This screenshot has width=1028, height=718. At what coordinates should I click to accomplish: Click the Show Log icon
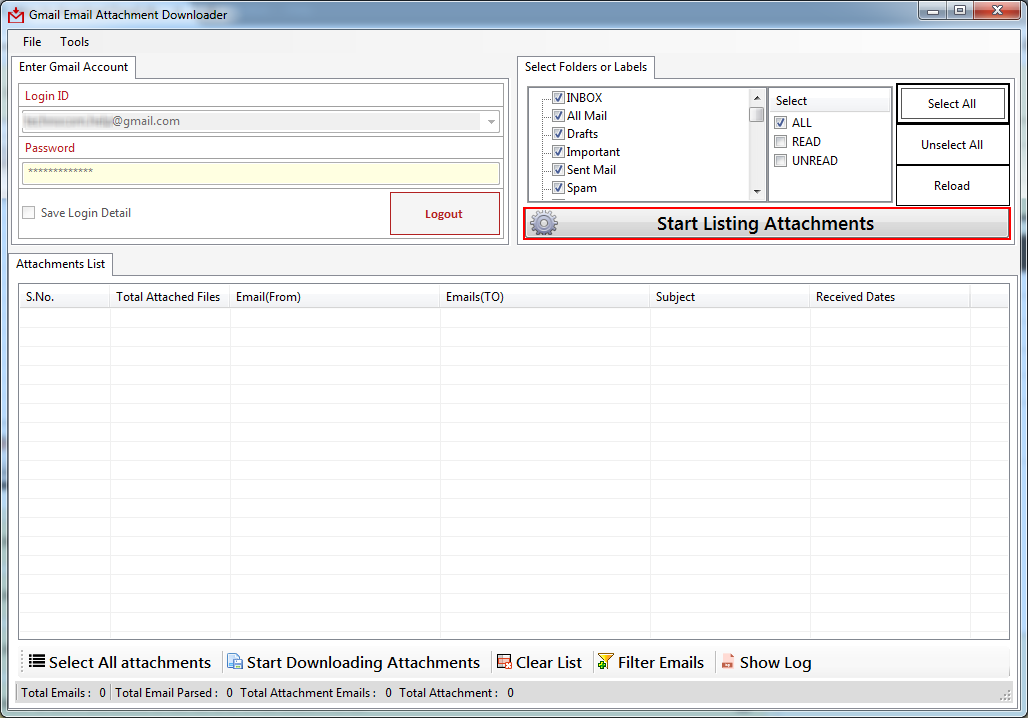[x=727, y=662]
